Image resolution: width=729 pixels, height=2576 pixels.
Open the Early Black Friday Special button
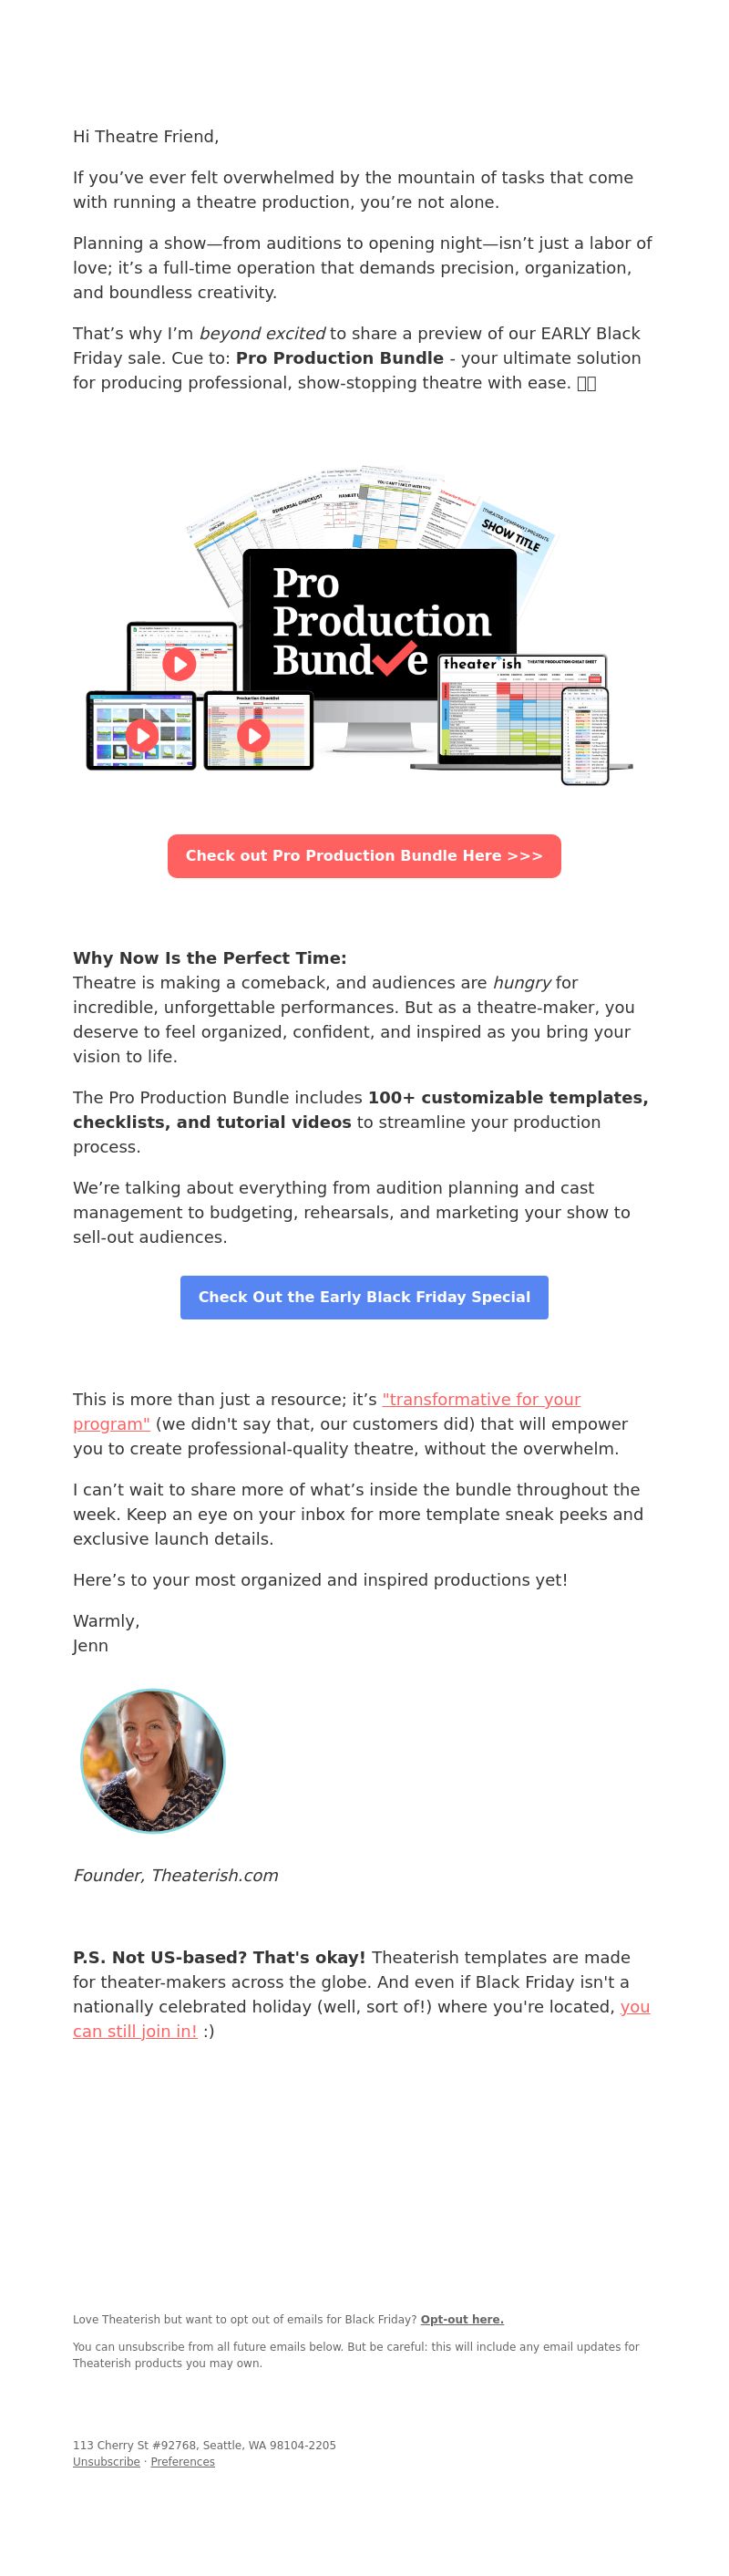coord(364,1297)
